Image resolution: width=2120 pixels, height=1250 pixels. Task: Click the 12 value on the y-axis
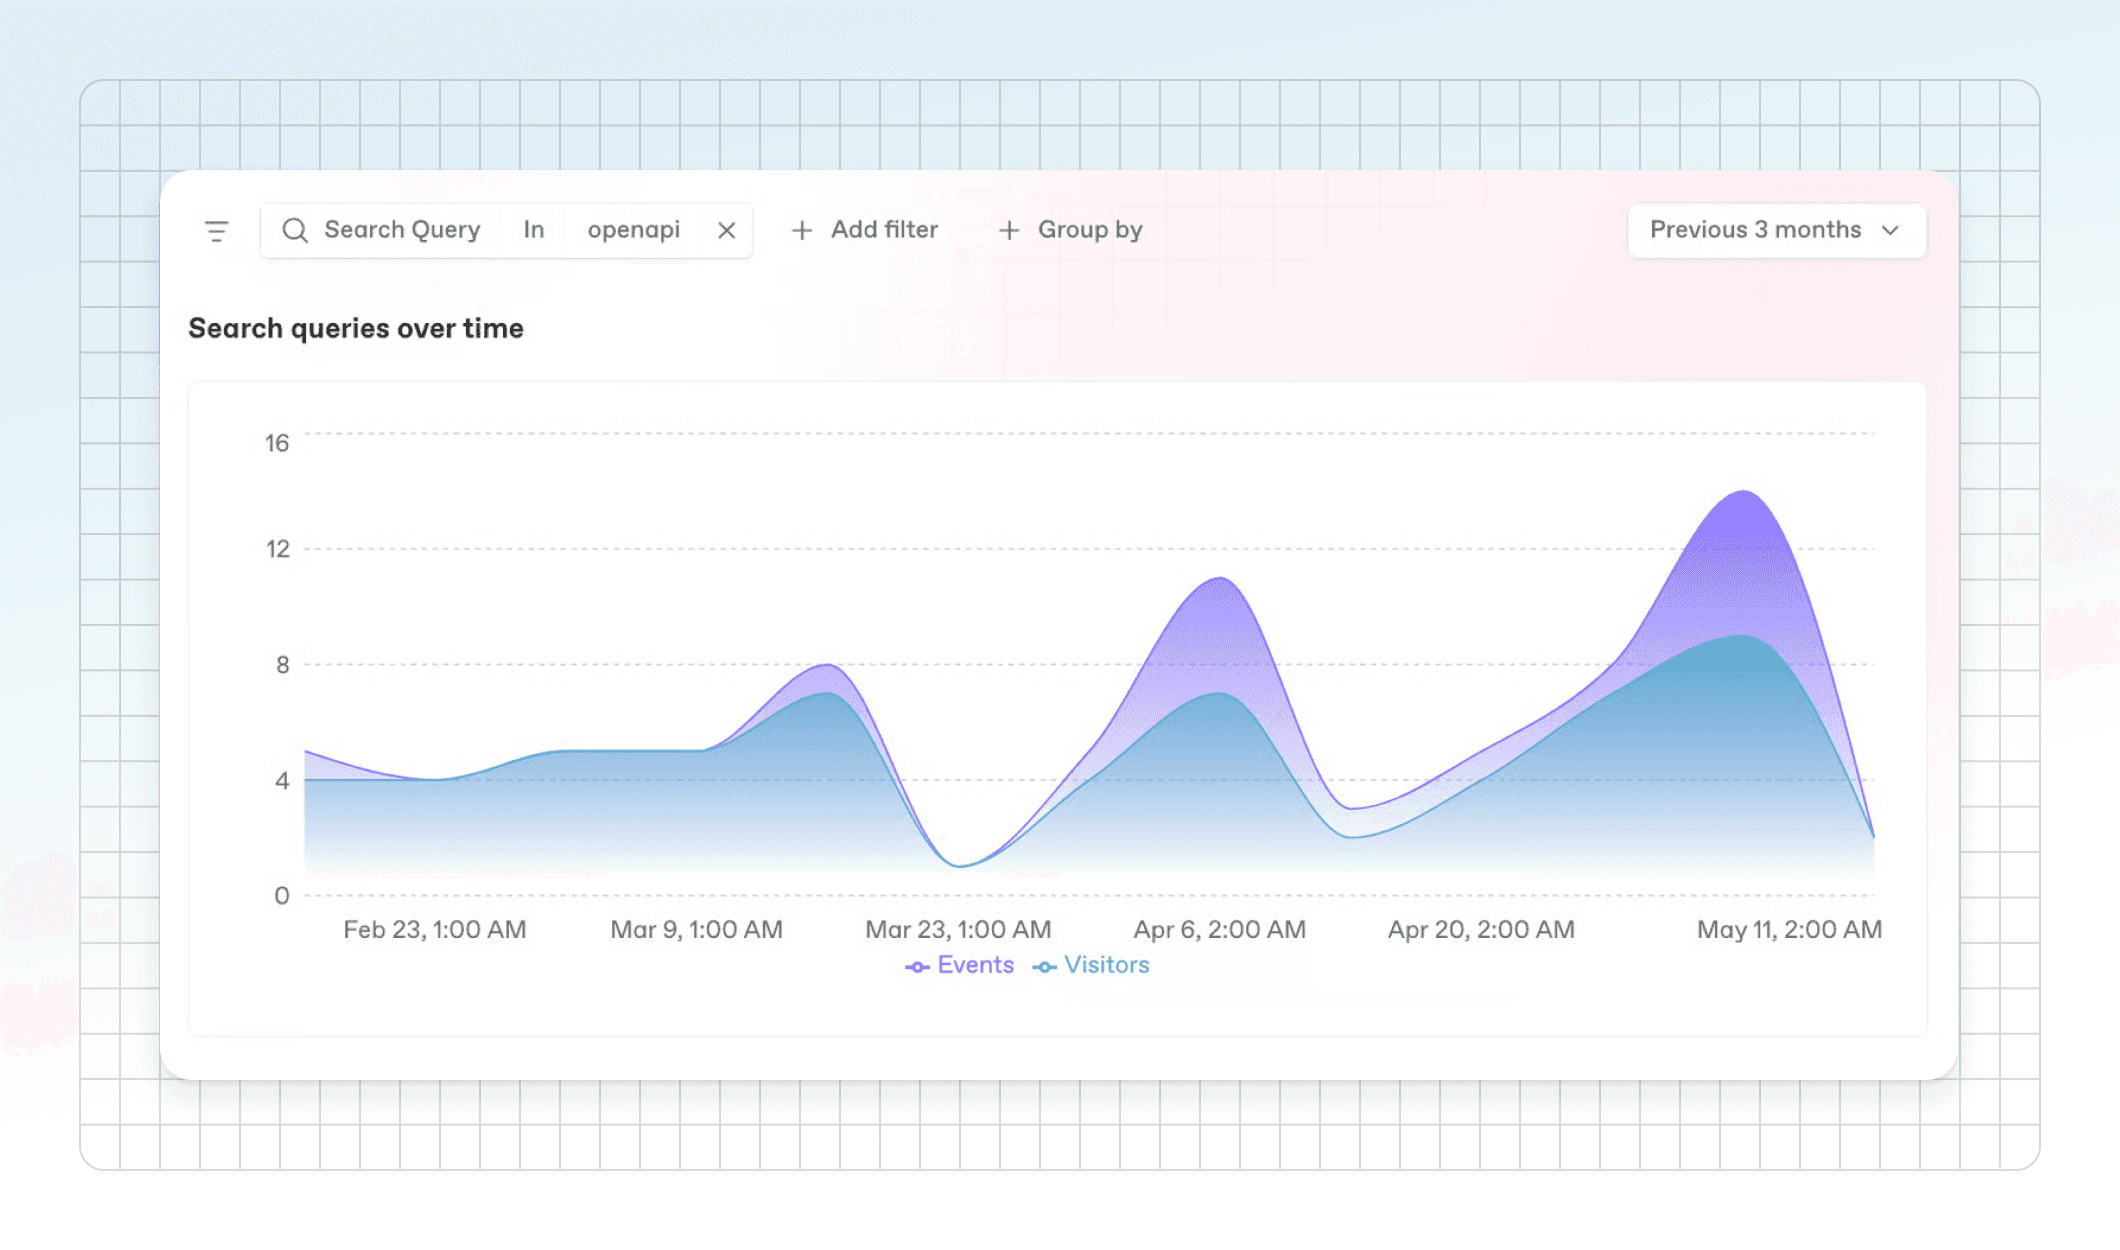[277, 549]
